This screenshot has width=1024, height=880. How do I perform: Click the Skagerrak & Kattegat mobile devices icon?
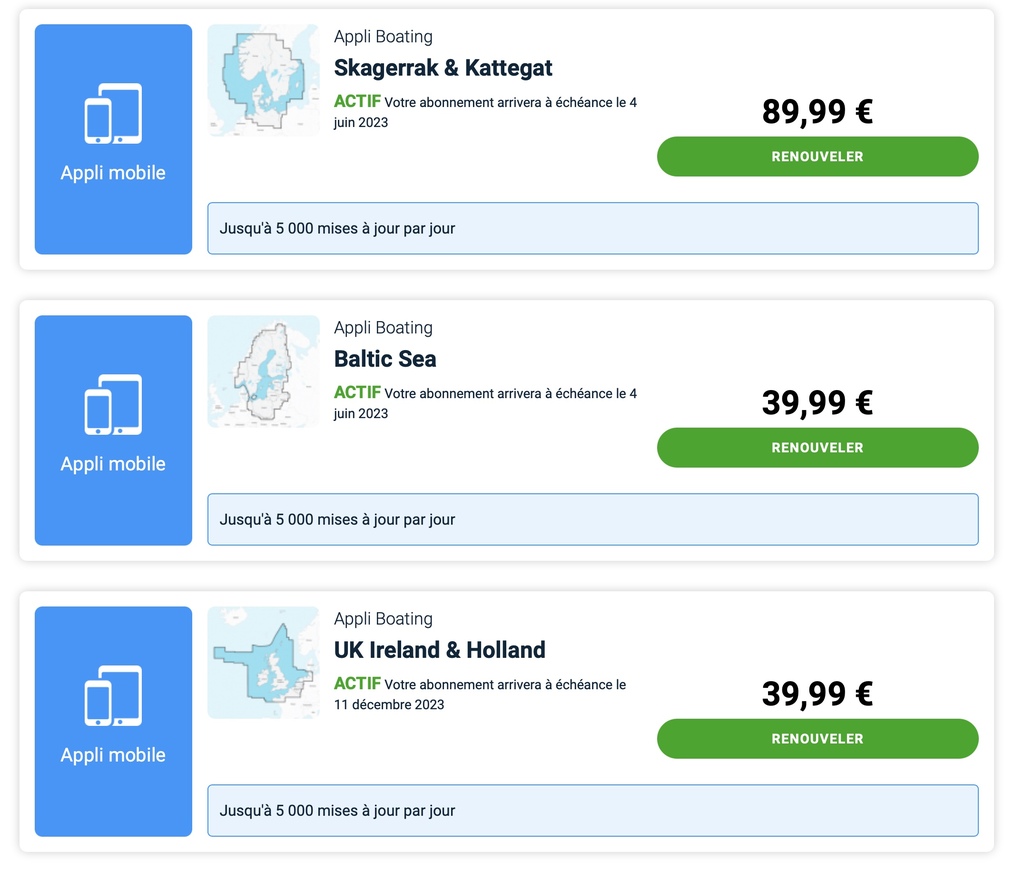[x=113, y=114]
